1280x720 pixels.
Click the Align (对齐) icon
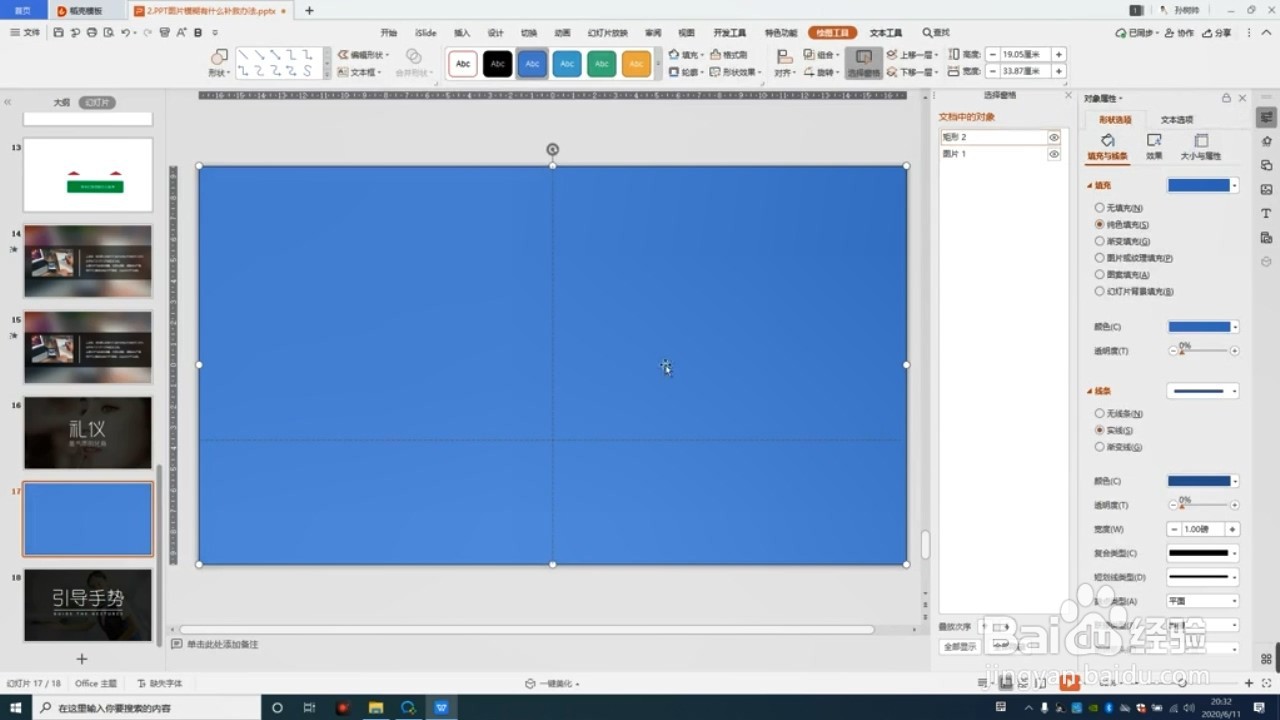[784, 57]
